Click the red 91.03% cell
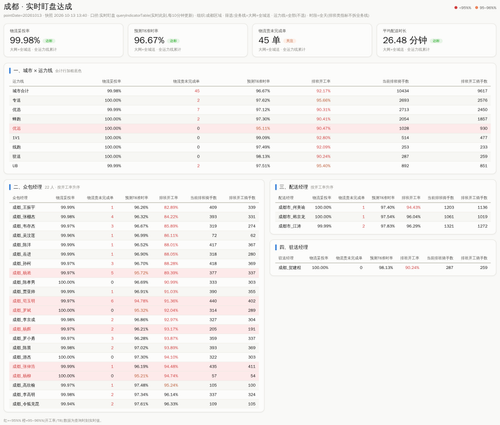This screenshot has width=500, height=425. point(171,291)
